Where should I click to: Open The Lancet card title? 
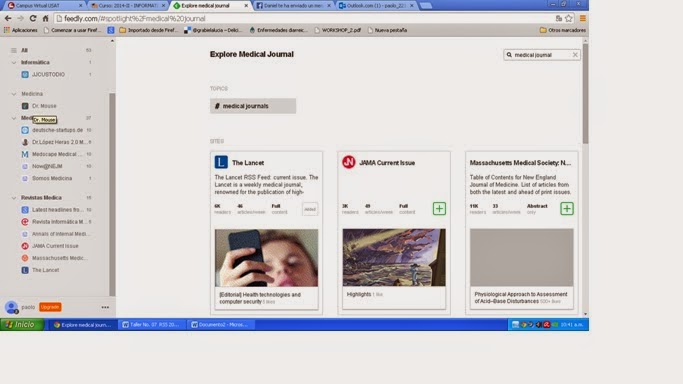(248, 162)
